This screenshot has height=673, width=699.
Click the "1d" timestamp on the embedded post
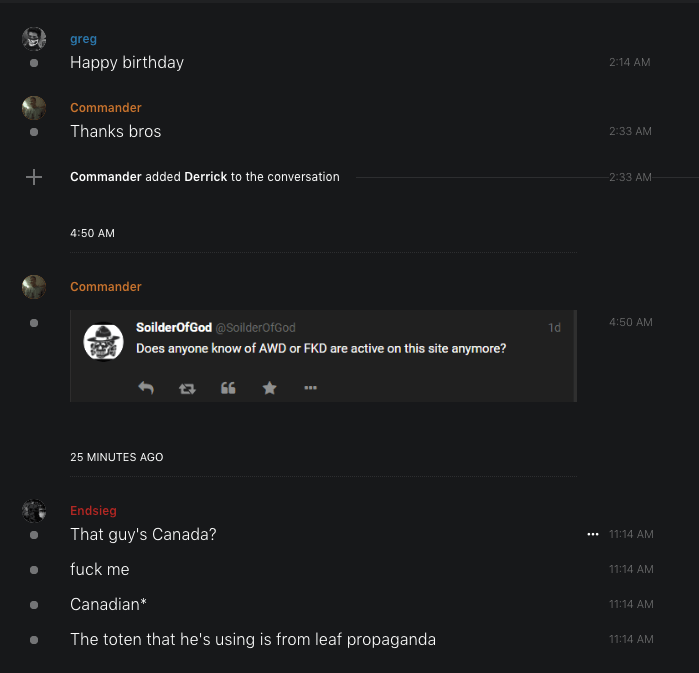[555, 328]
